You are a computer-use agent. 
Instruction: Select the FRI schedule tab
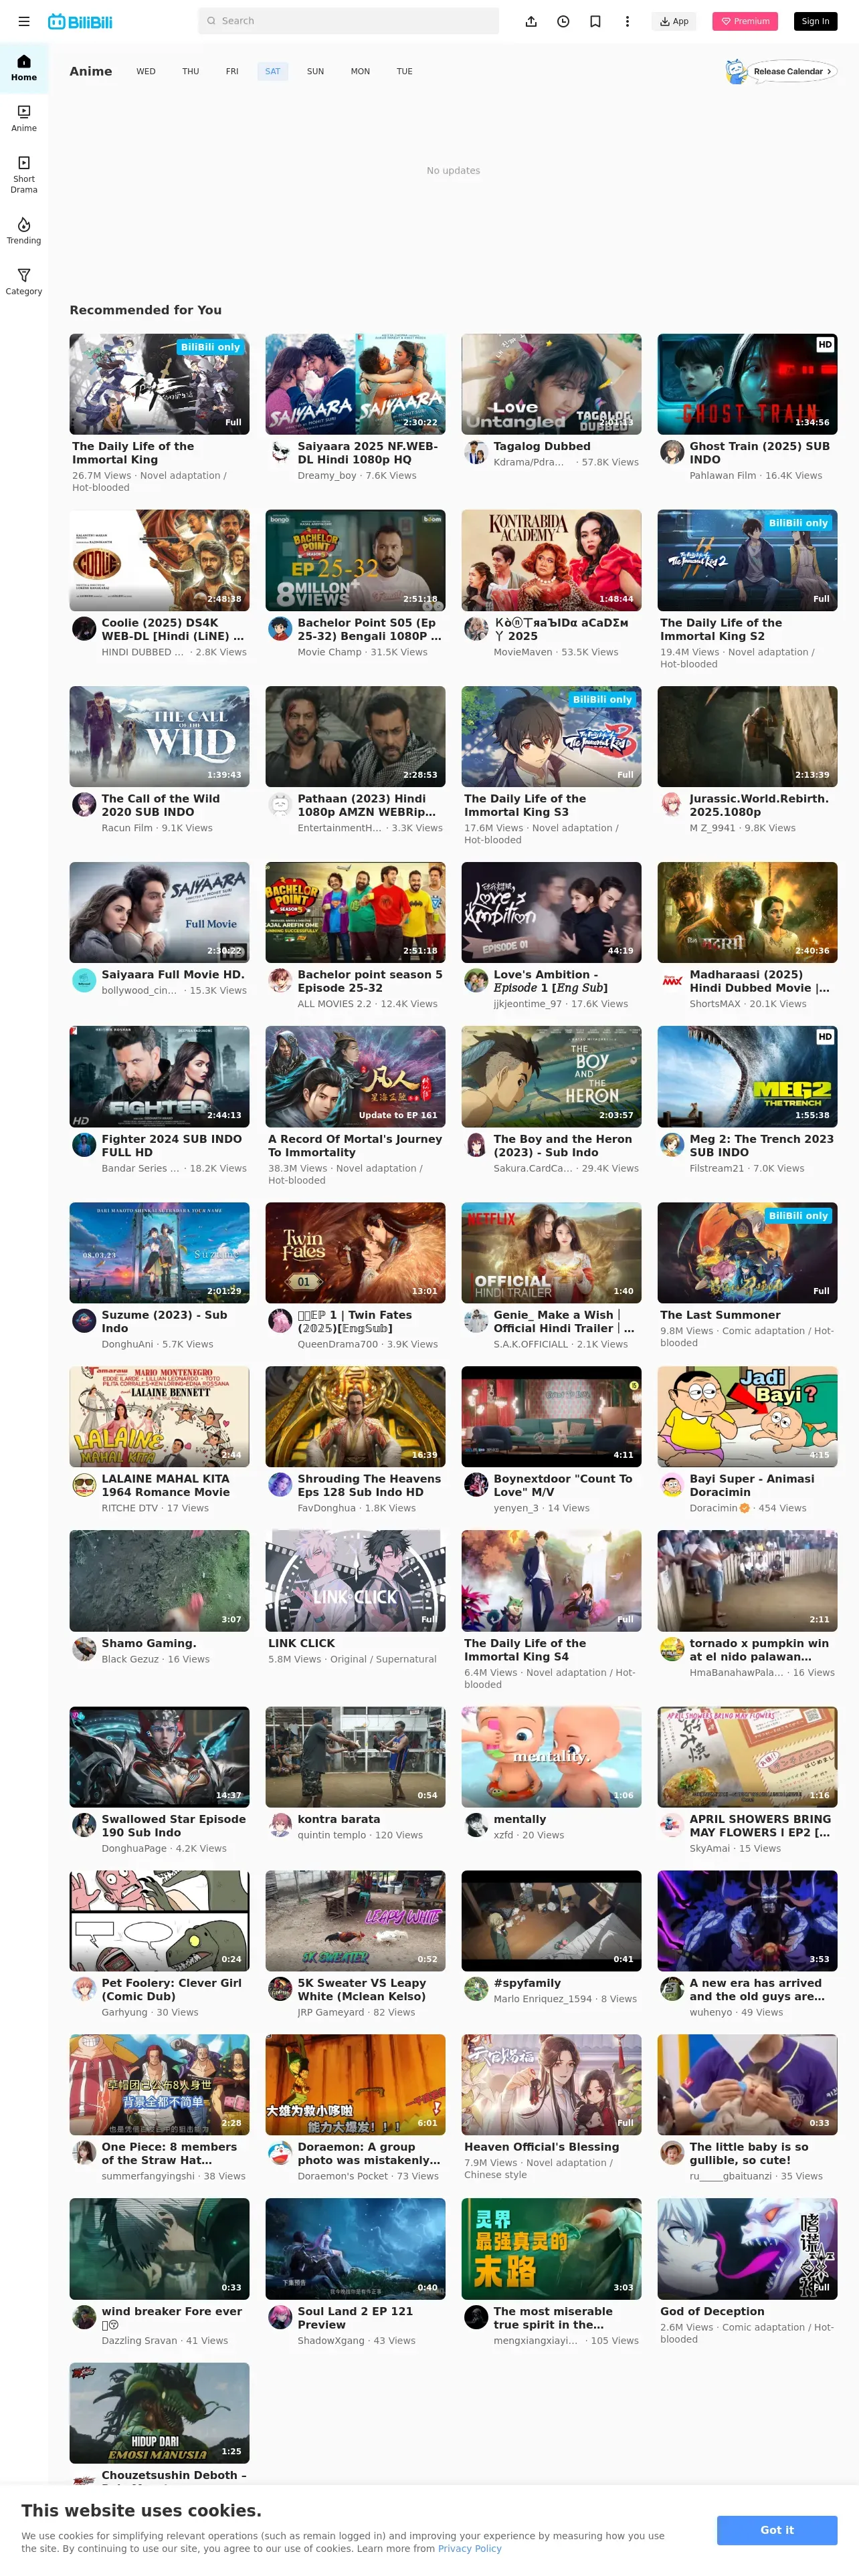click(232, 71)
